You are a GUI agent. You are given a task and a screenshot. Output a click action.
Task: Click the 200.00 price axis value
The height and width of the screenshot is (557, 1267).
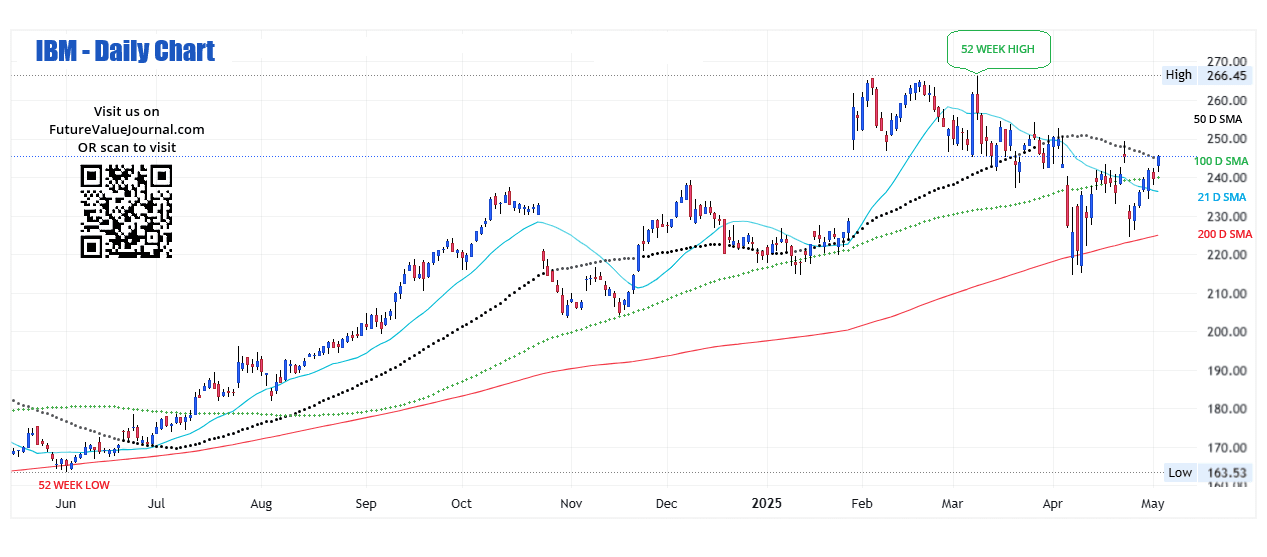(1227, 332)
